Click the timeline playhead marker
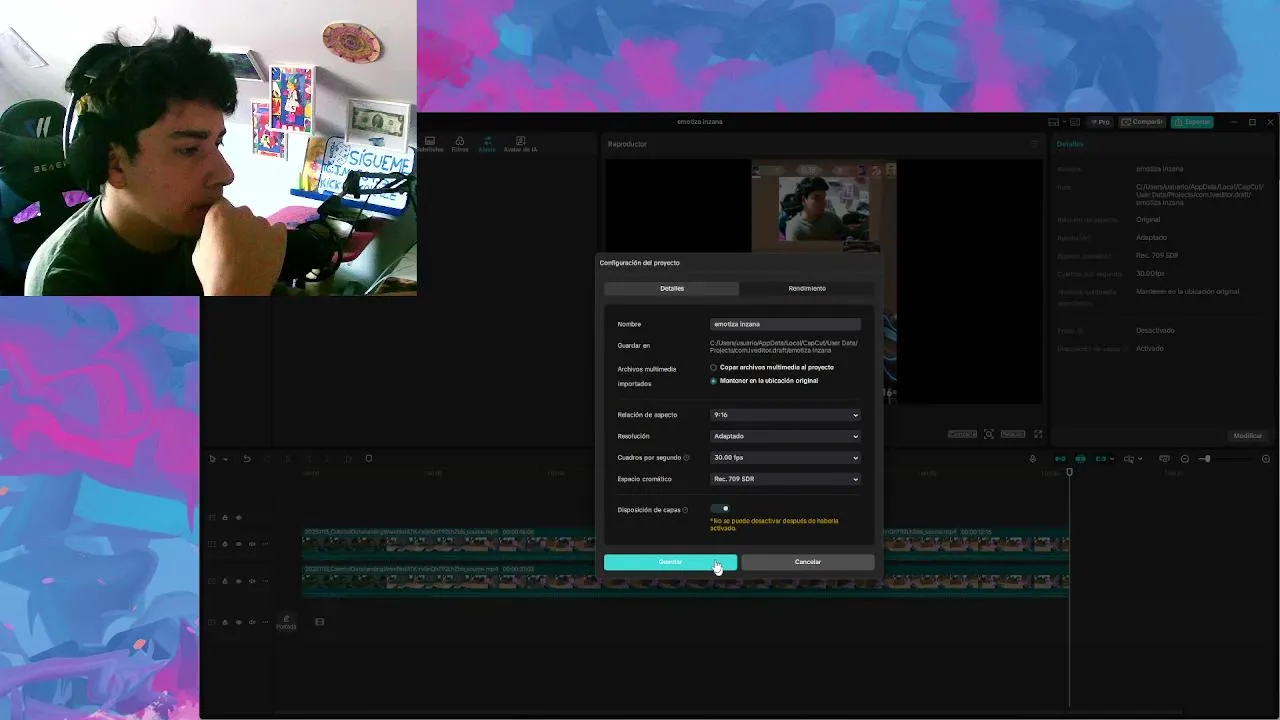This screenshot has width=1280, height=720. 1069,472
